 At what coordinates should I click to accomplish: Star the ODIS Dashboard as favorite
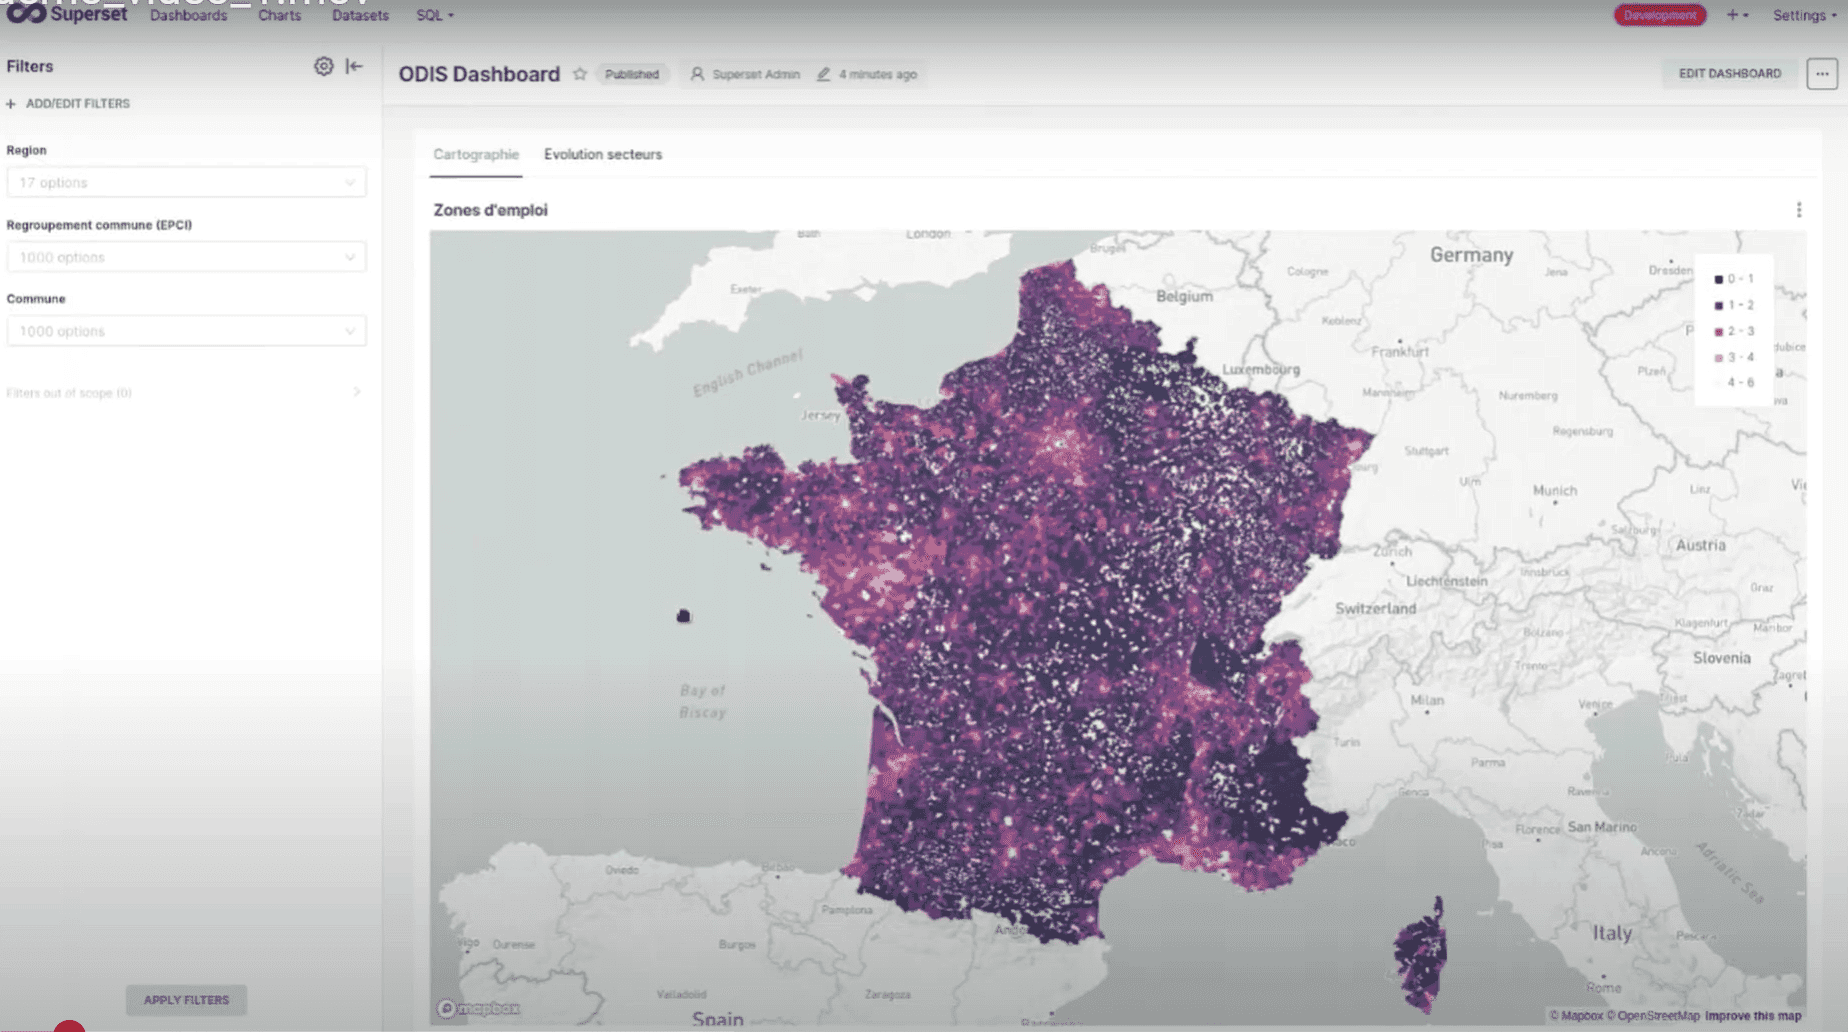pos(579,74)
